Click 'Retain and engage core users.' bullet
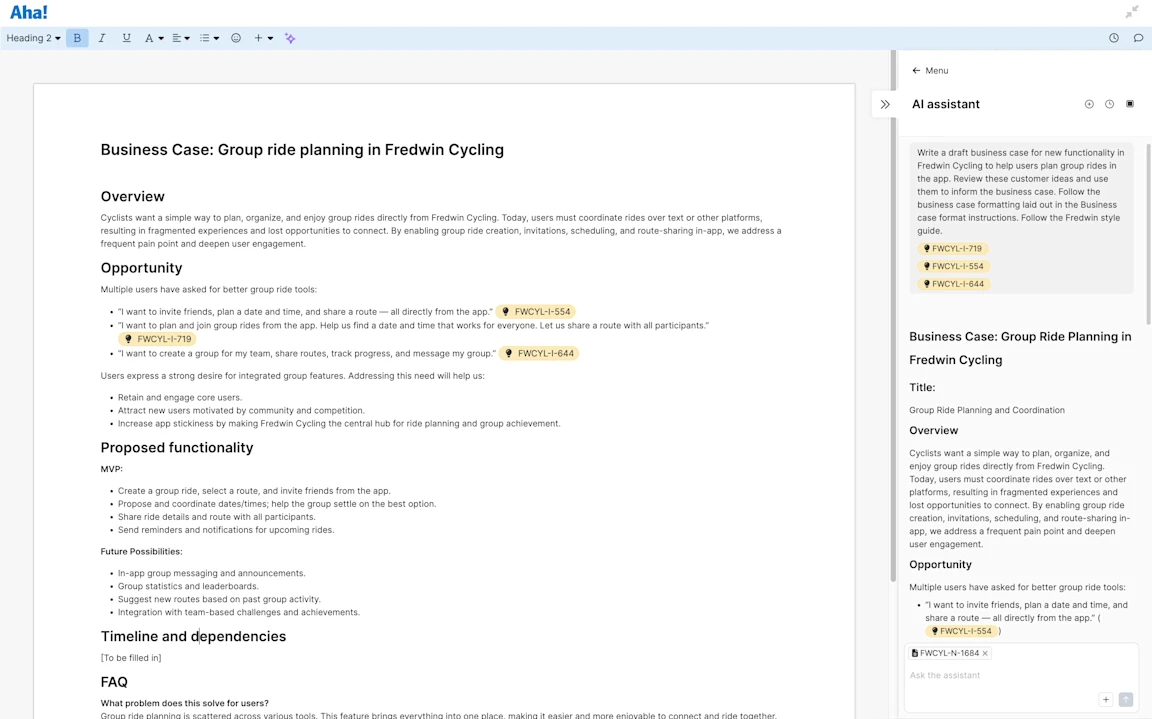 tap(180, 397)
